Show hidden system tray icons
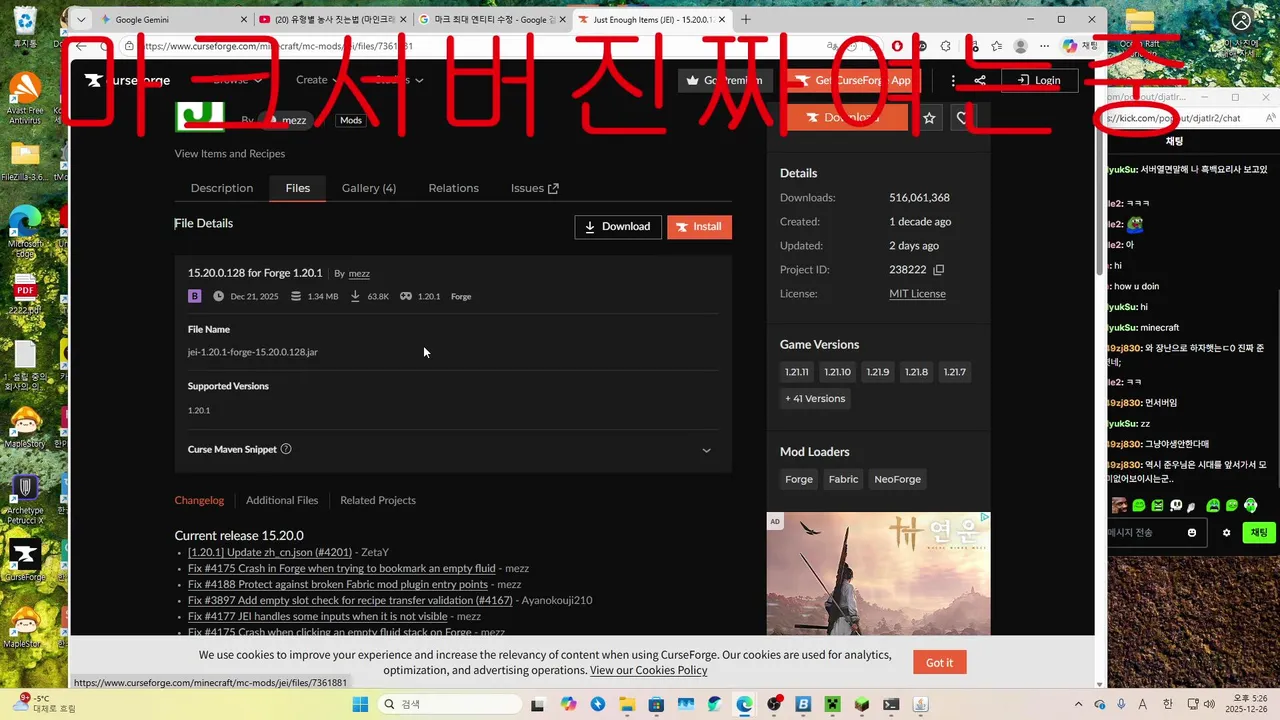Screen dimensions: 1280x720 click(1081, 704)
